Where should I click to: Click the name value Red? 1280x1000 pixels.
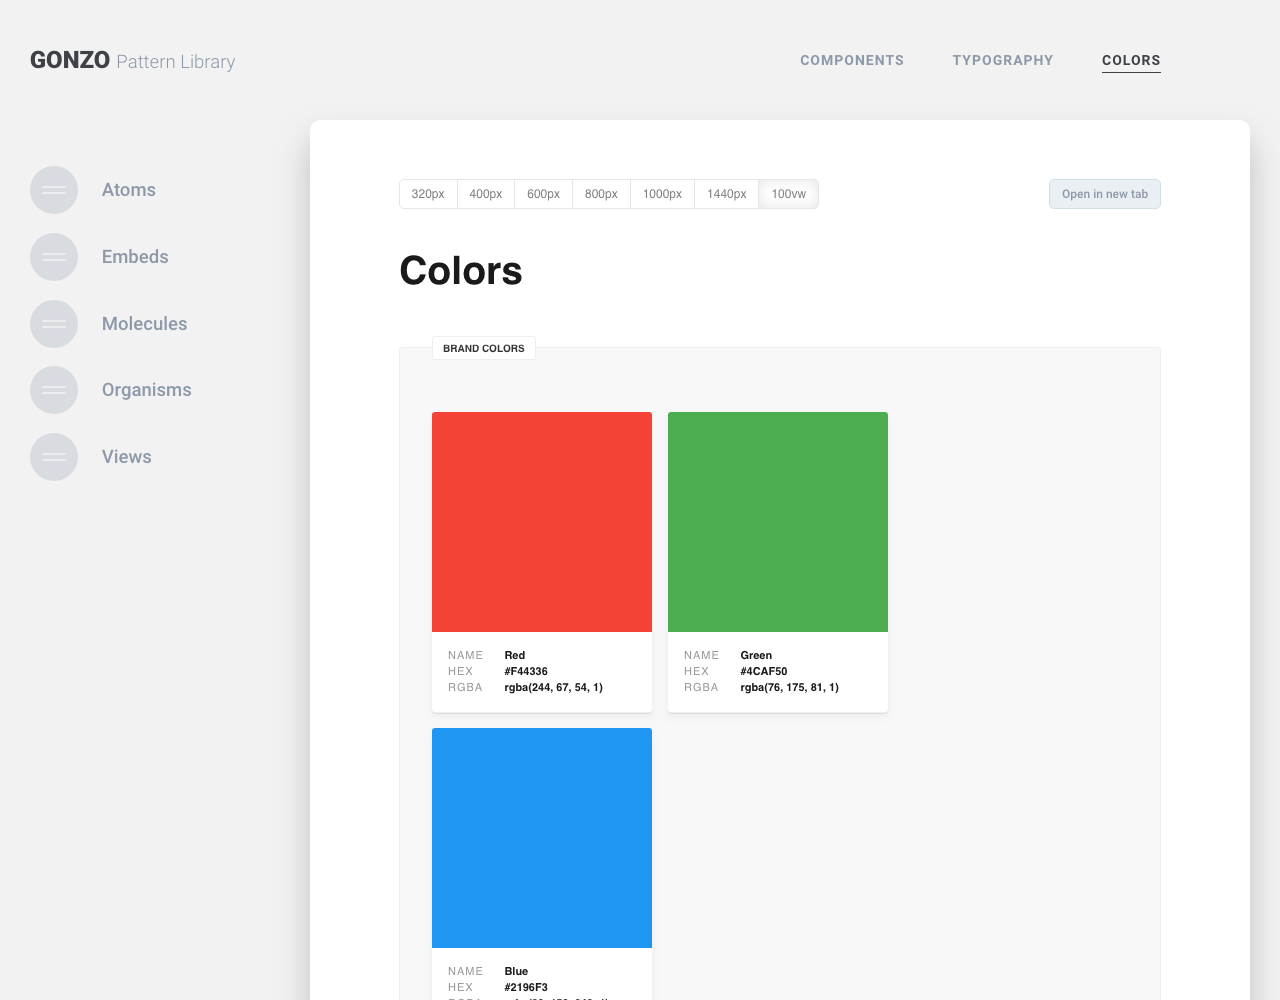(x=515, y=655)
